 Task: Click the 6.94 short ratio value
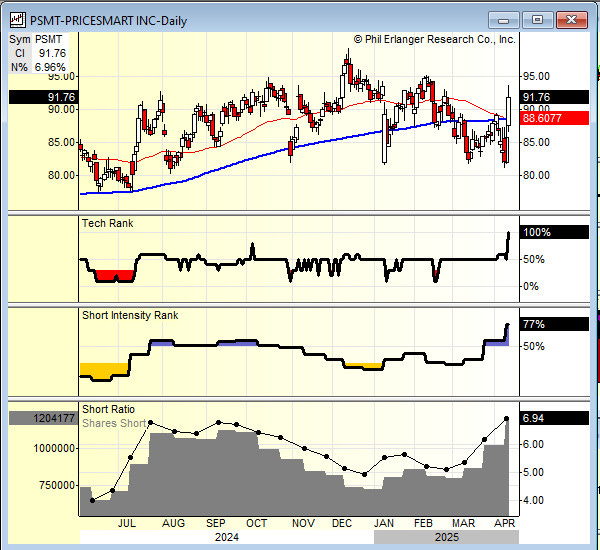(x=554, y=418)
